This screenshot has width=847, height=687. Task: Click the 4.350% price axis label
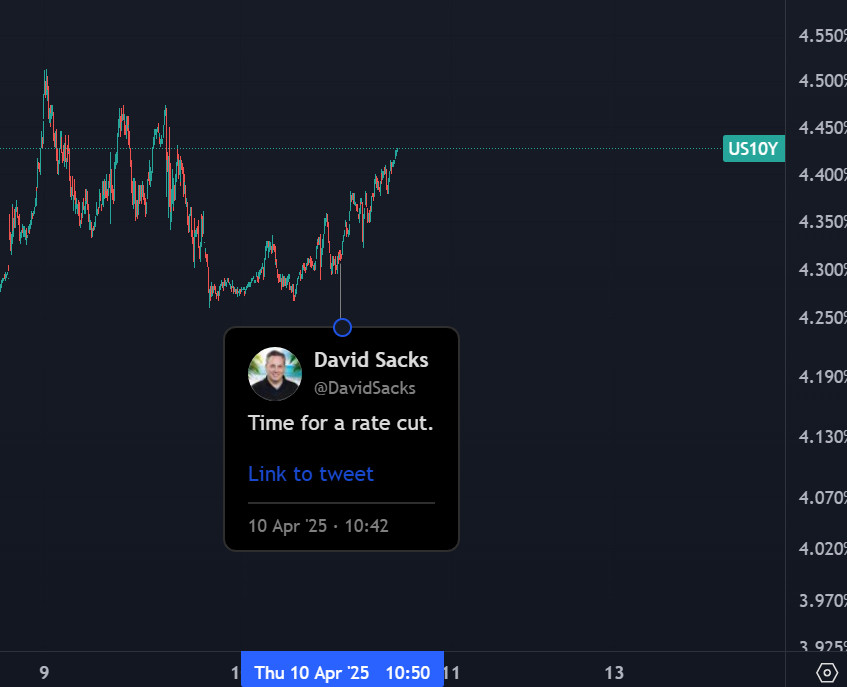[823, 222]
